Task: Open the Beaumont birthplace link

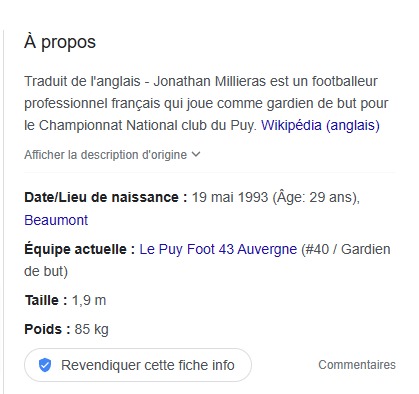Action: coord(56,220)
